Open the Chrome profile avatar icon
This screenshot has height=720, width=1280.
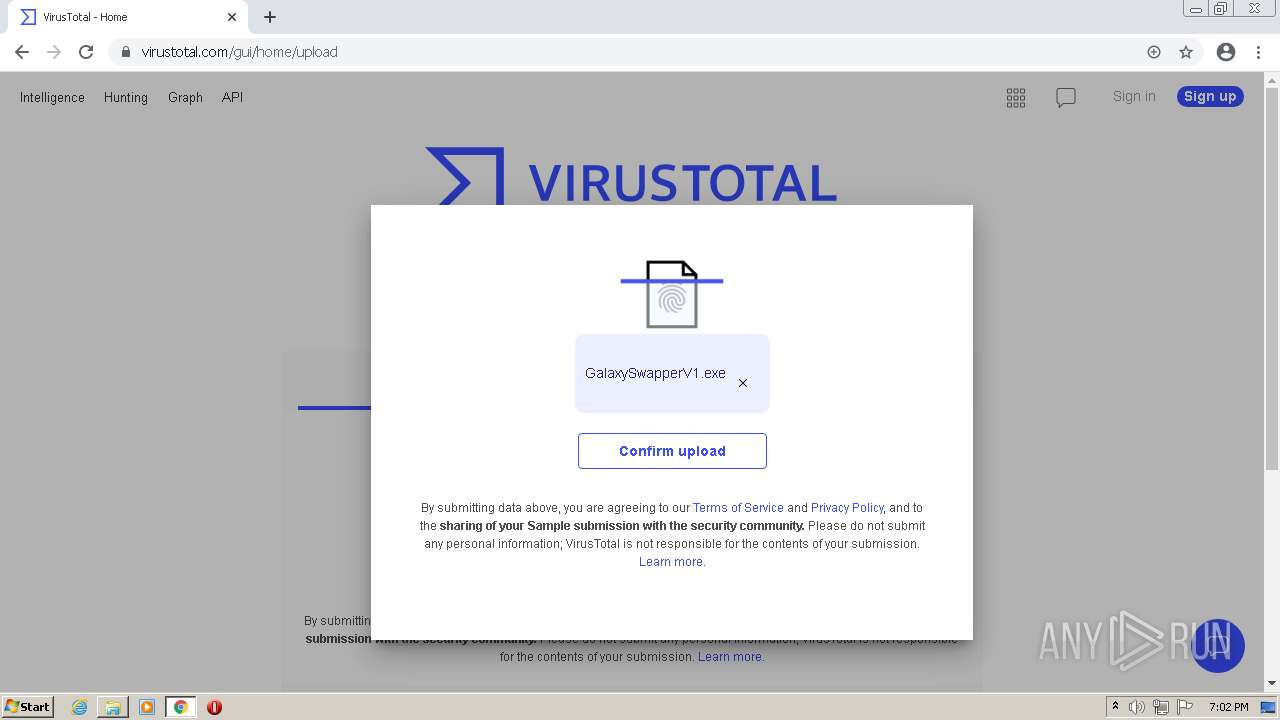point(1226,52)
